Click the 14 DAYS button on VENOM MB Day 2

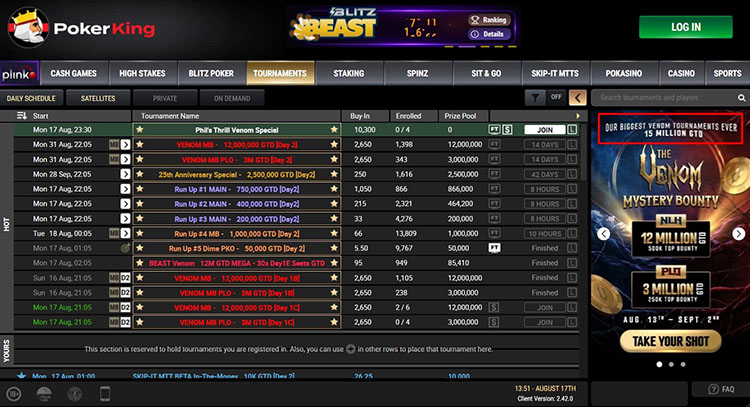pos(544,144)
